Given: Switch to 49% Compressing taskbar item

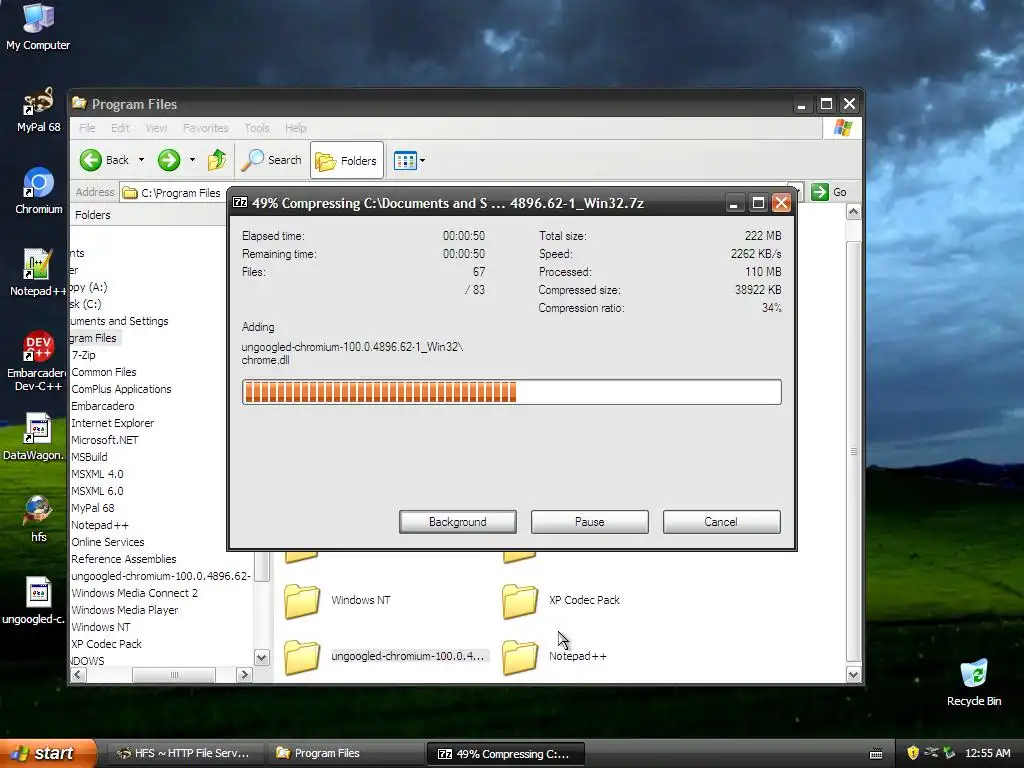Looking at the screenshot, I should pos(505,754).
